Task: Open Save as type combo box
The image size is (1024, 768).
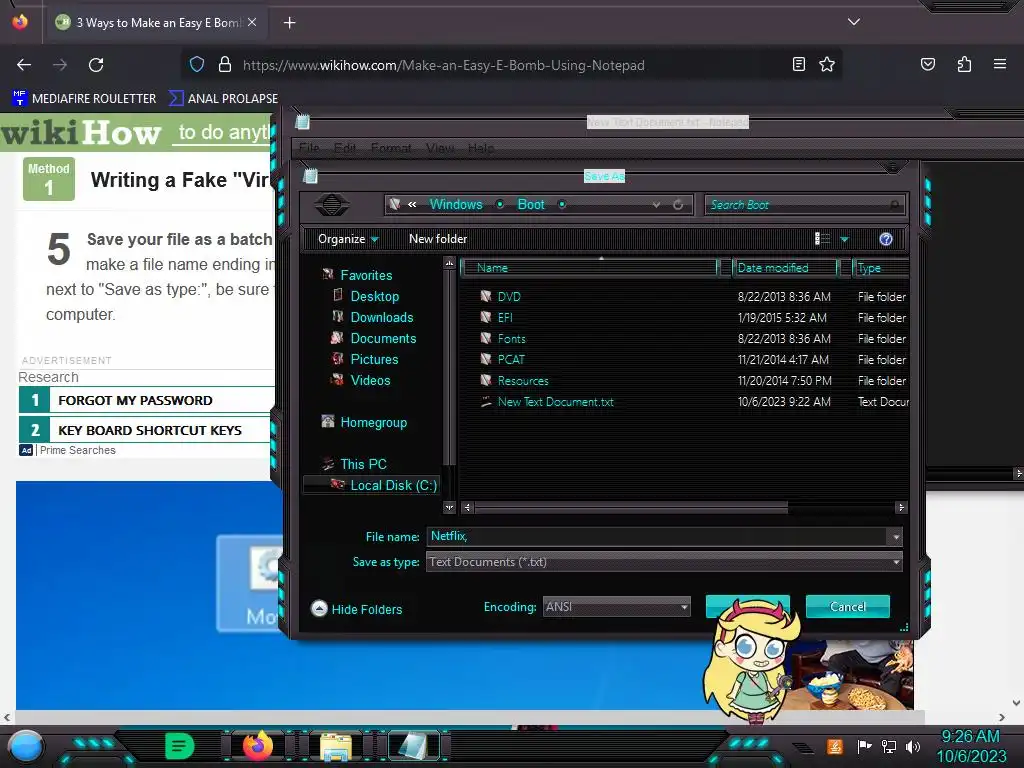Action: pos(664,562)
